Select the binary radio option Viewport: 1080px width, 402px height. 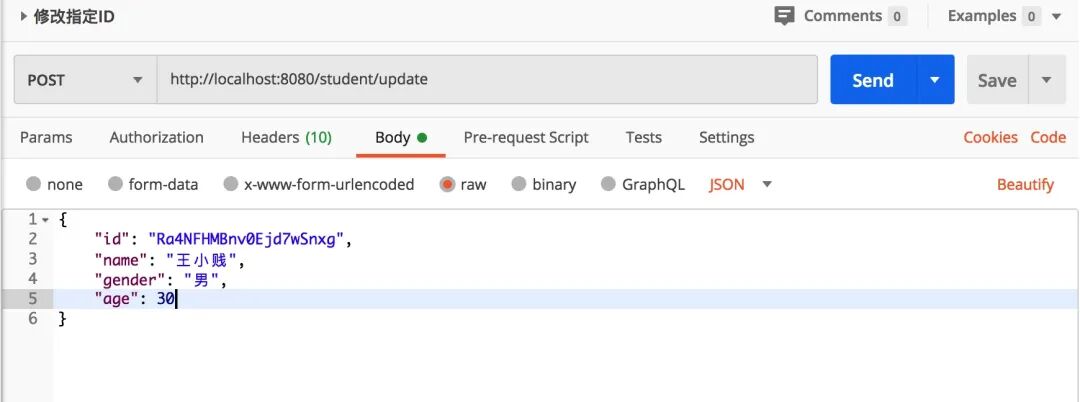click(519, 184)
